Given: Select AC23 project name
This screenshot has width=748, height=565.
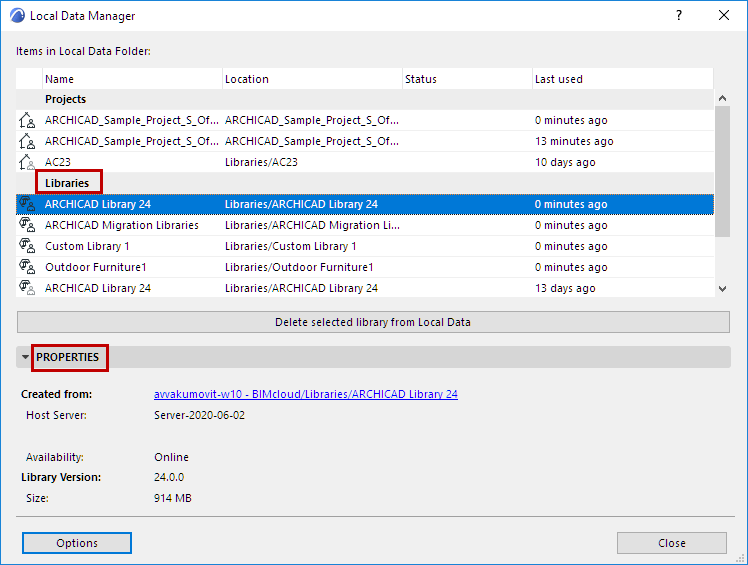Looking at the screenshot, I should 58,162.
